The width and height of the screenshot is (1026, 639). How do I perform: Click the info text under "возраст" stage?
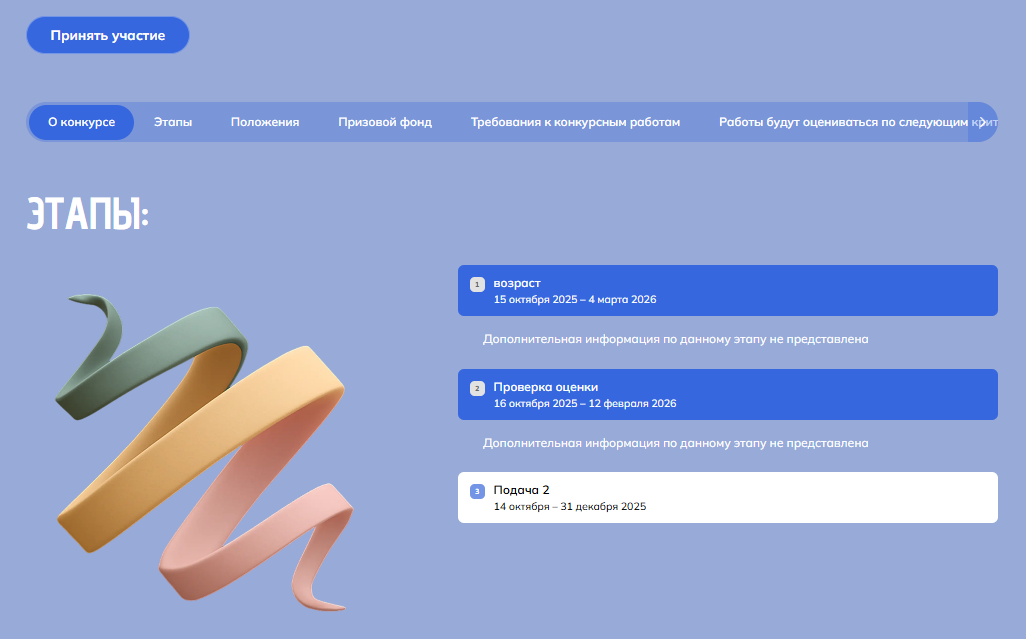coord(675,339)
